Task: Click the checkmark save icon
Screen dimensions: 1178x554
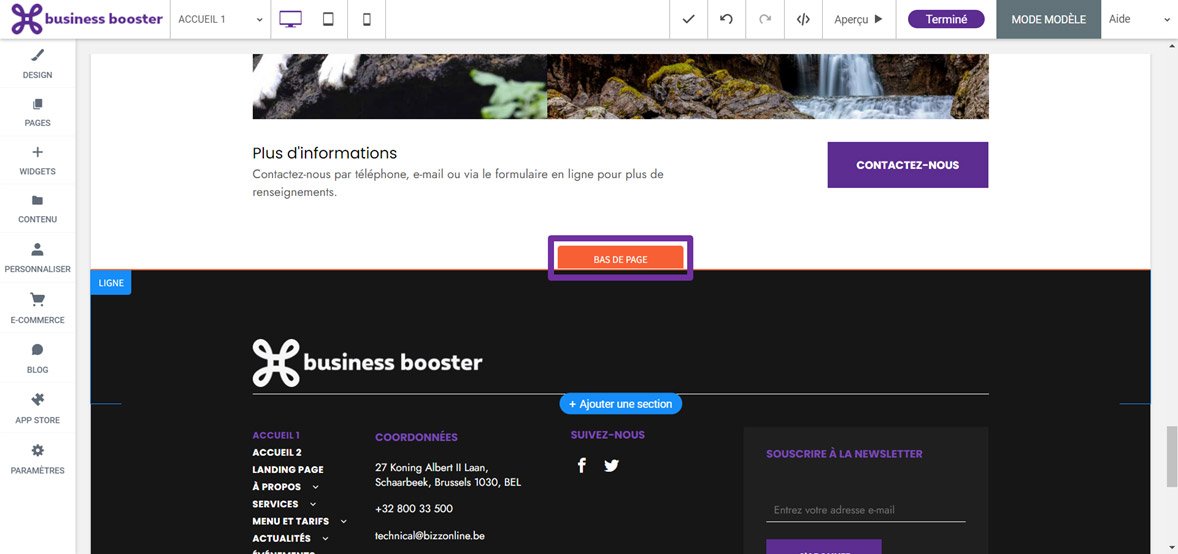Action: point(688,19)
